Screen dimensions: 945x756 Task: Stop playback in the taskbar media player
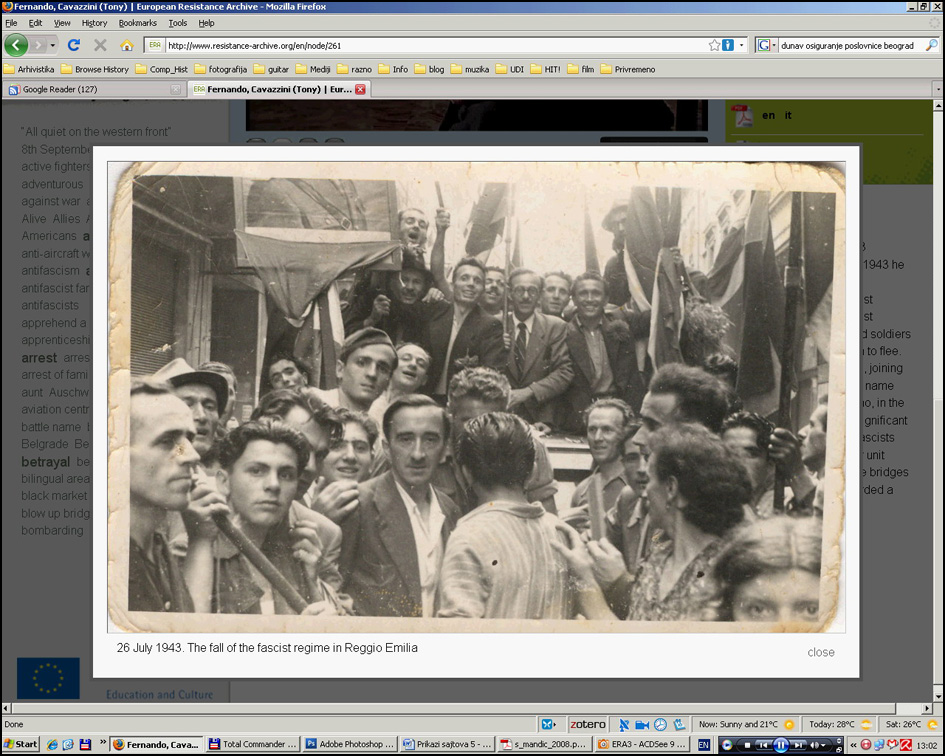[746, 744]
